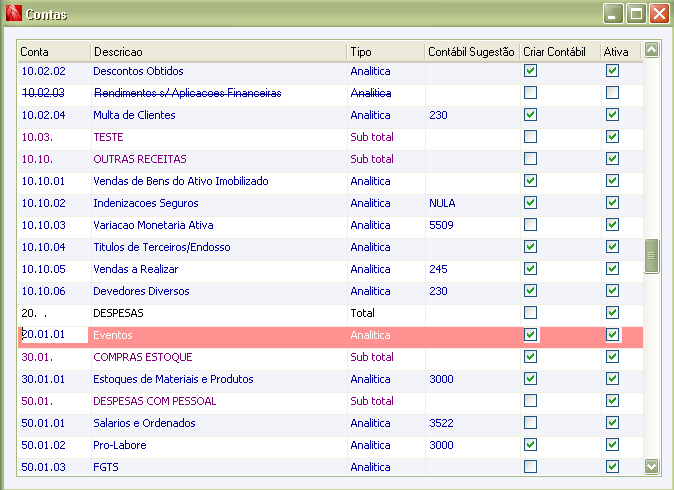This screenshot has width=674, height=490.
Task: Uncheck Ativa for Vendas a Realizar
Action: pyautogui.click(x=612, y=269)
